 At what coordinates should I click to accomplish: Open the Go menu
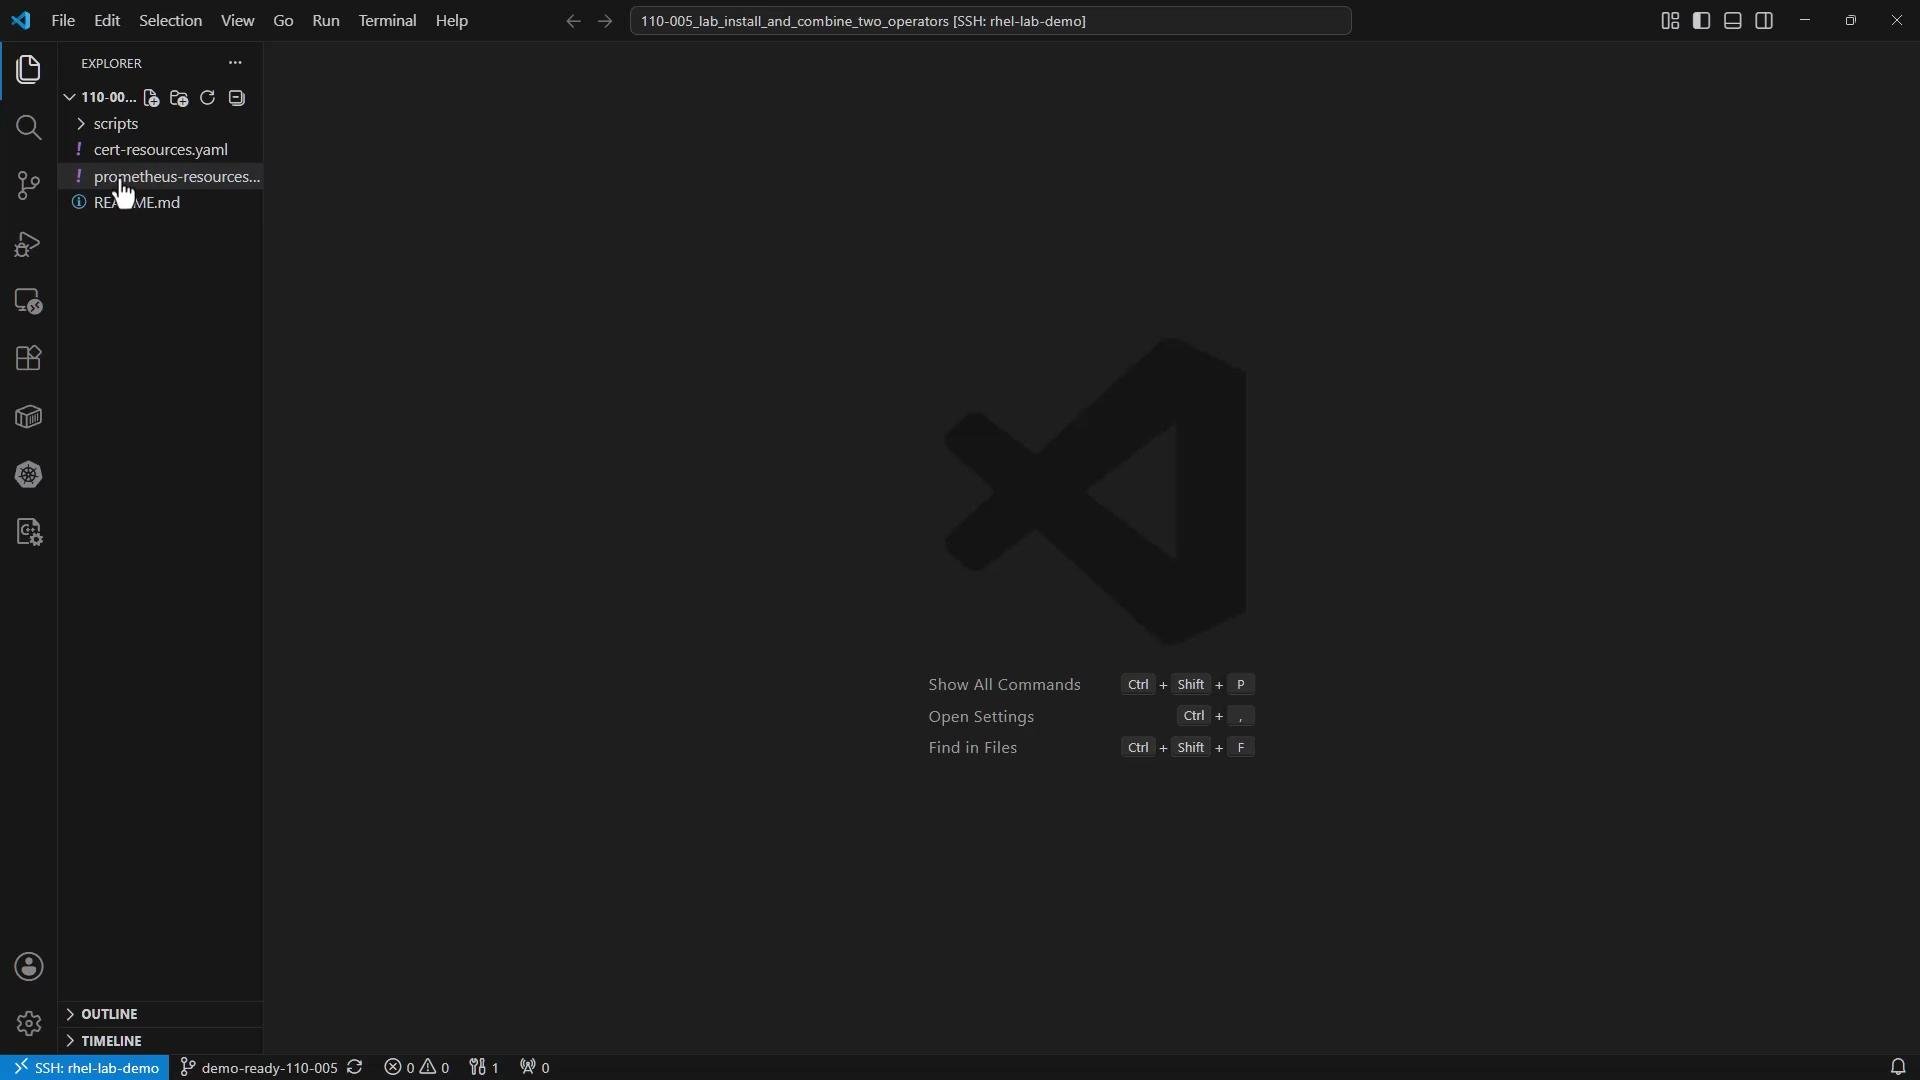284,21
